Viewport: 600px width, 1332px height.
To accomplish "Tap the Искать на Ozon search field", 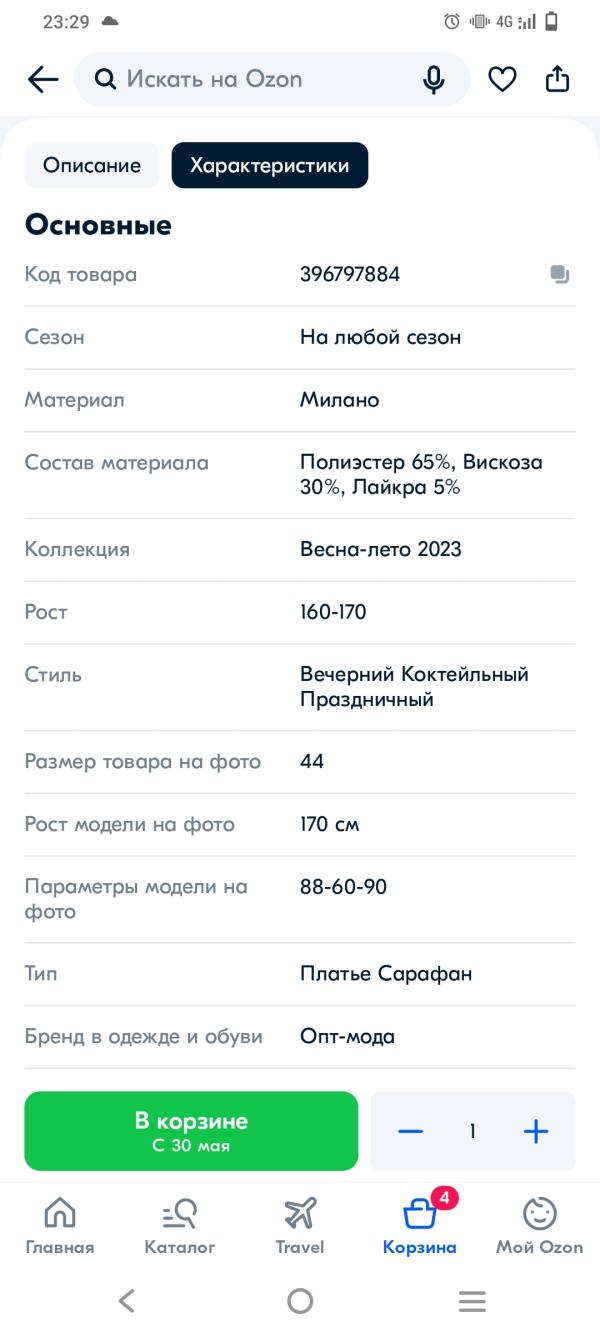I will pyautogui.click(x=260, y=80).
